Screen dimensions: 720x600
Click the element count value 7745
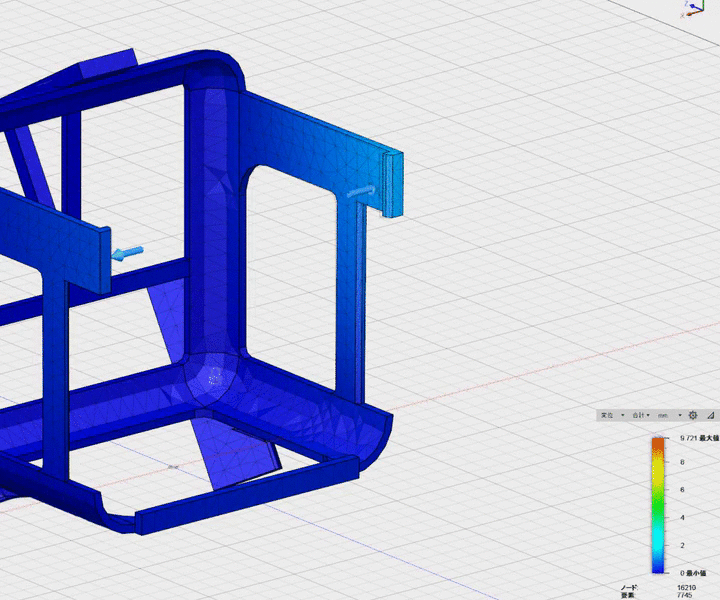[685, 595]
